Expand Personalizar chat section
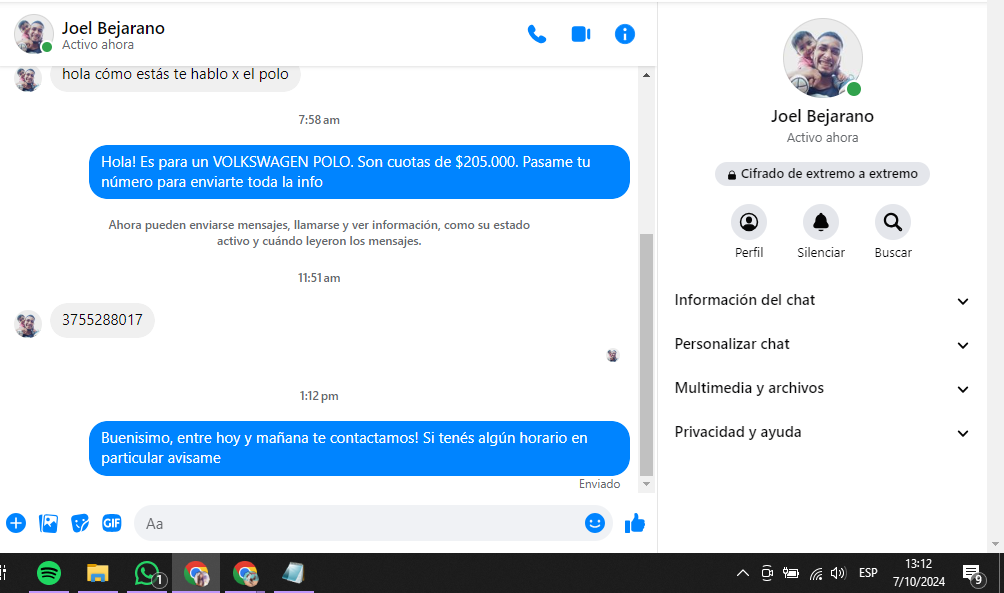 [822, 344]
